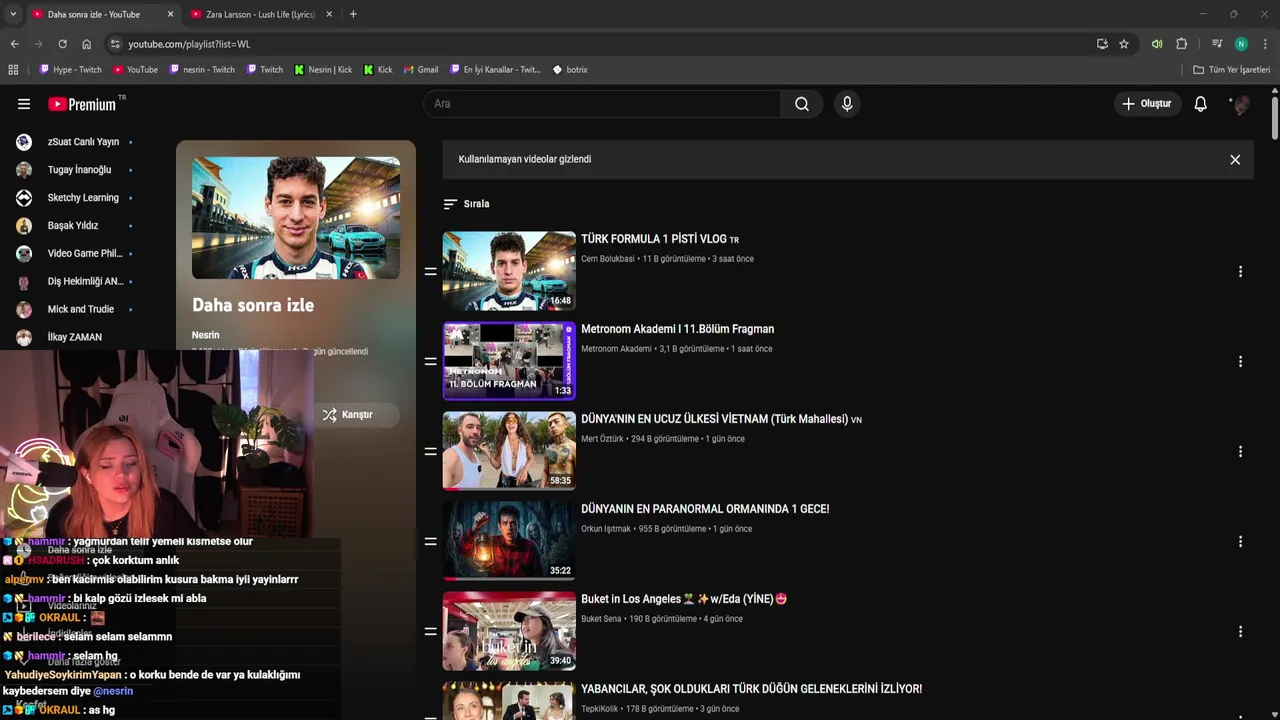
Task: Open the Oluştur create menu
Action: (1147, 104)
